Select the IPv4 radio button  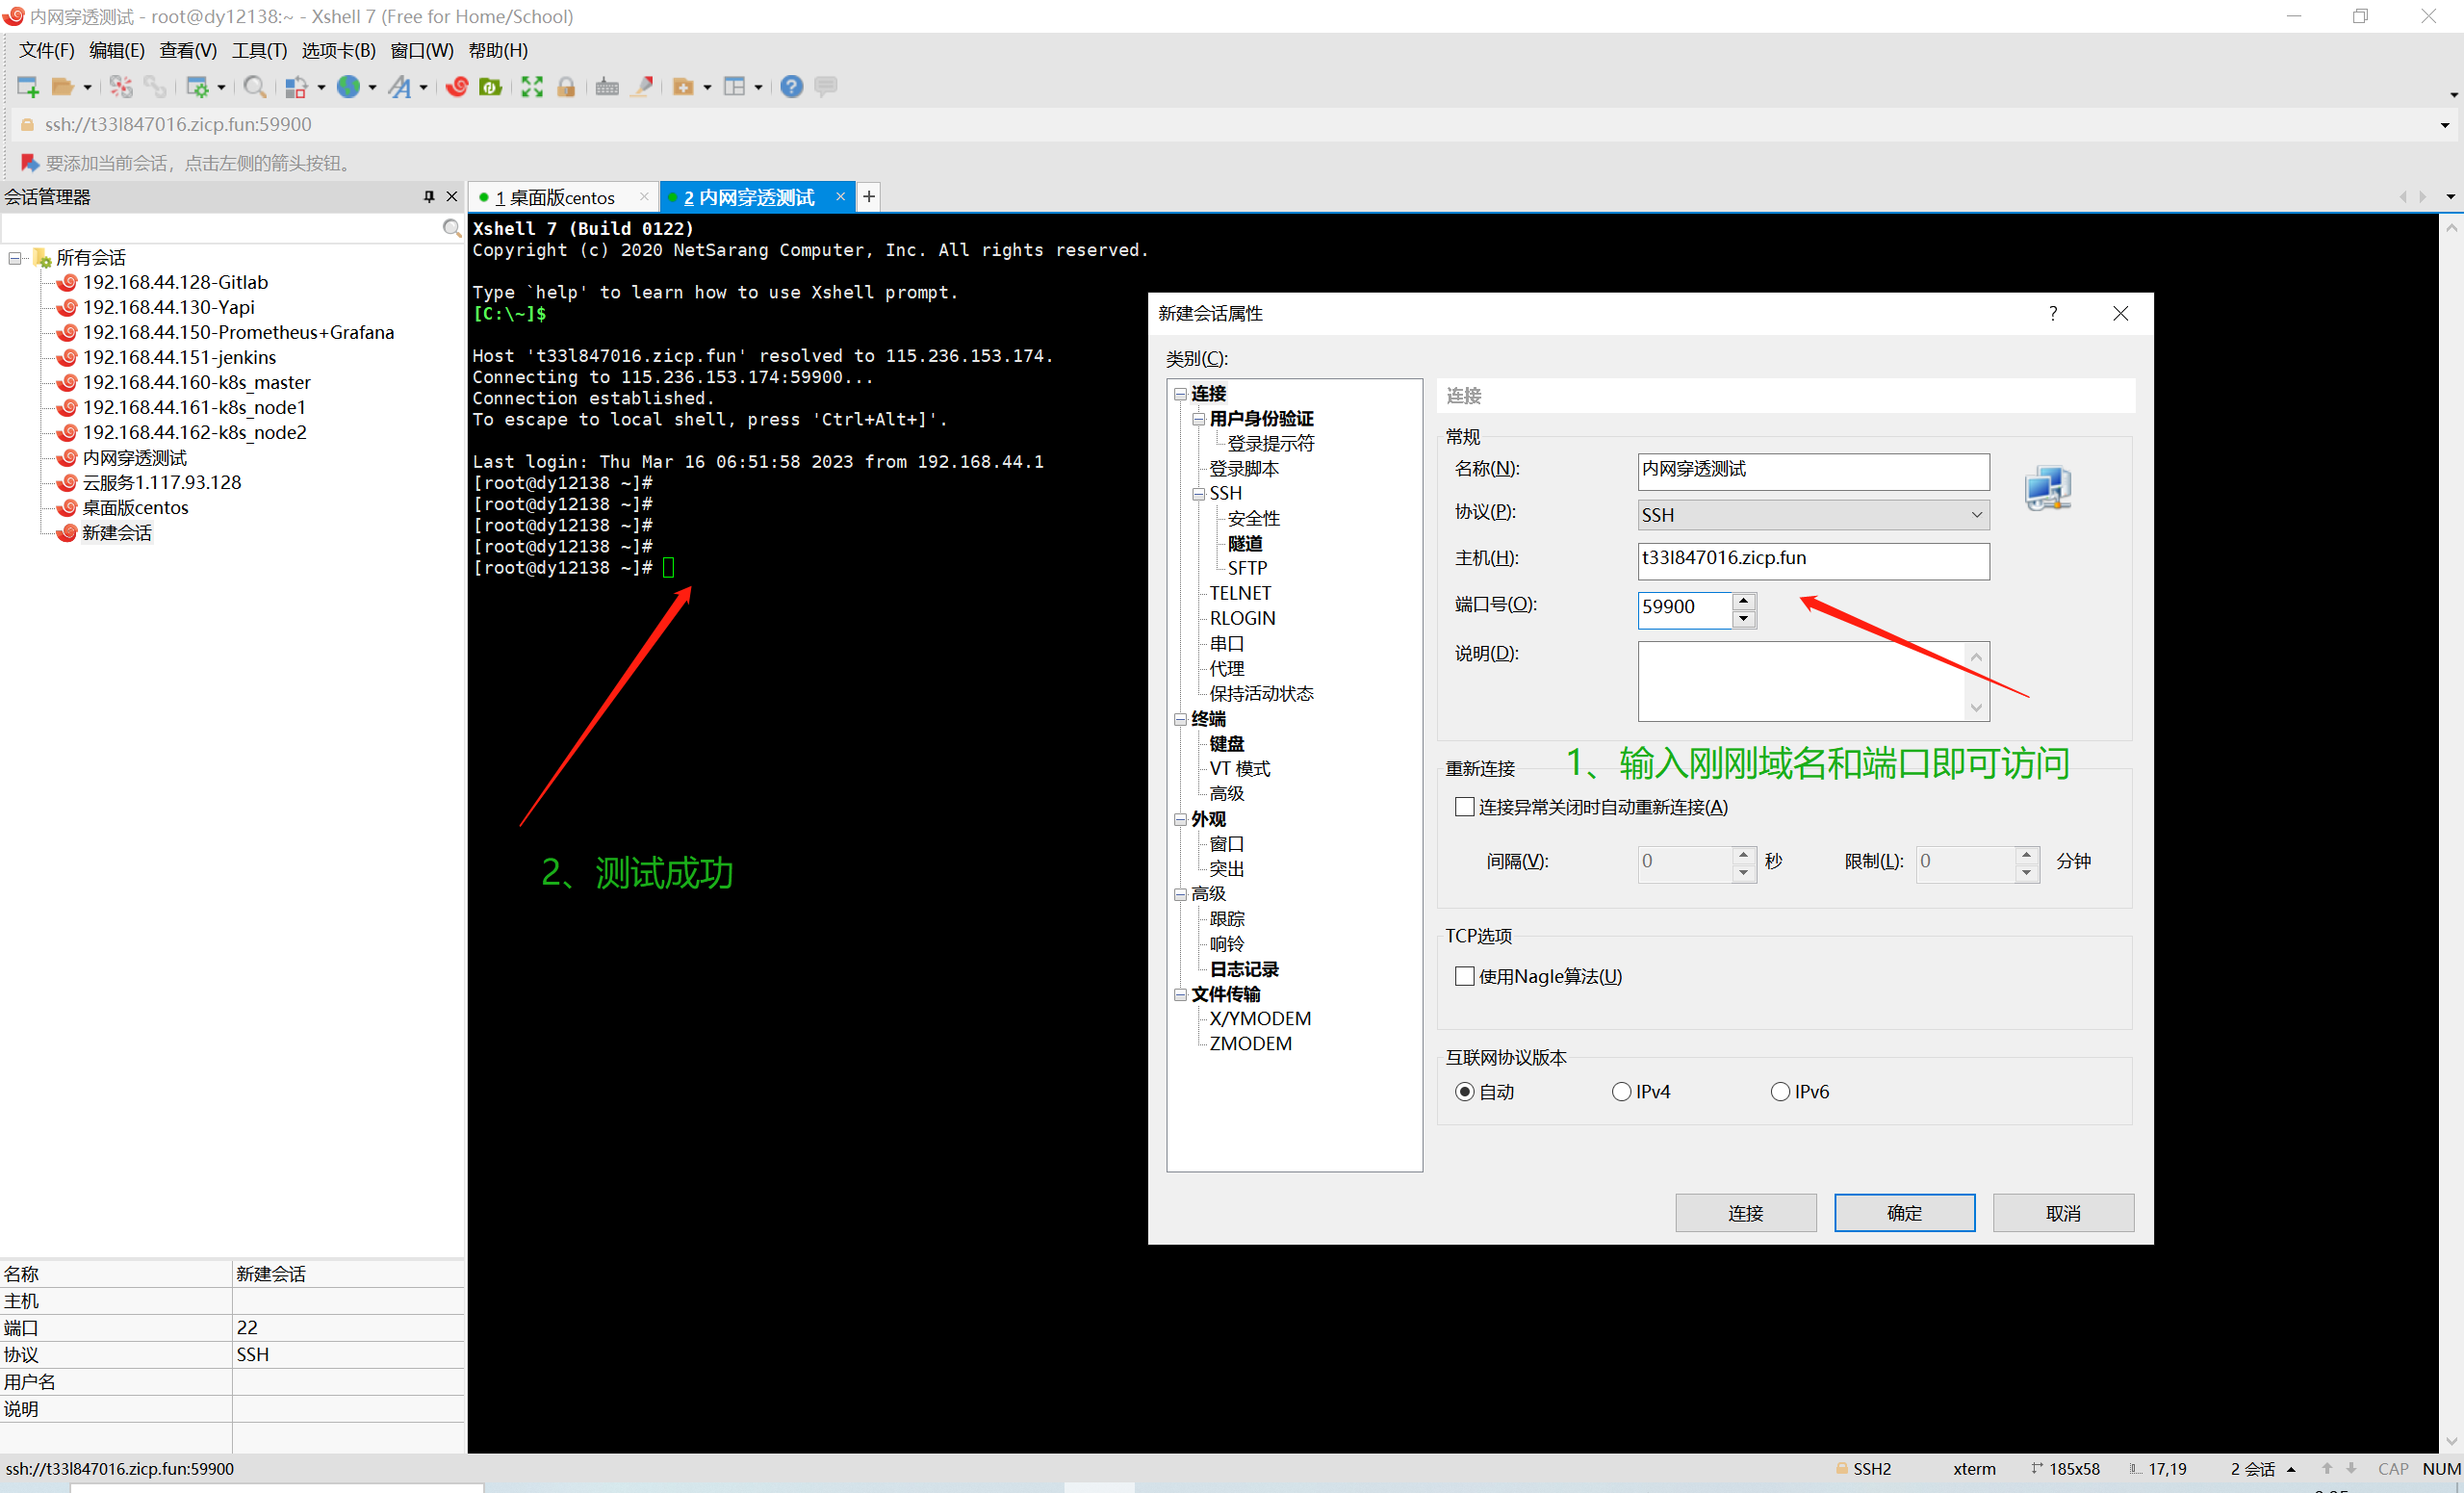1621,1092
